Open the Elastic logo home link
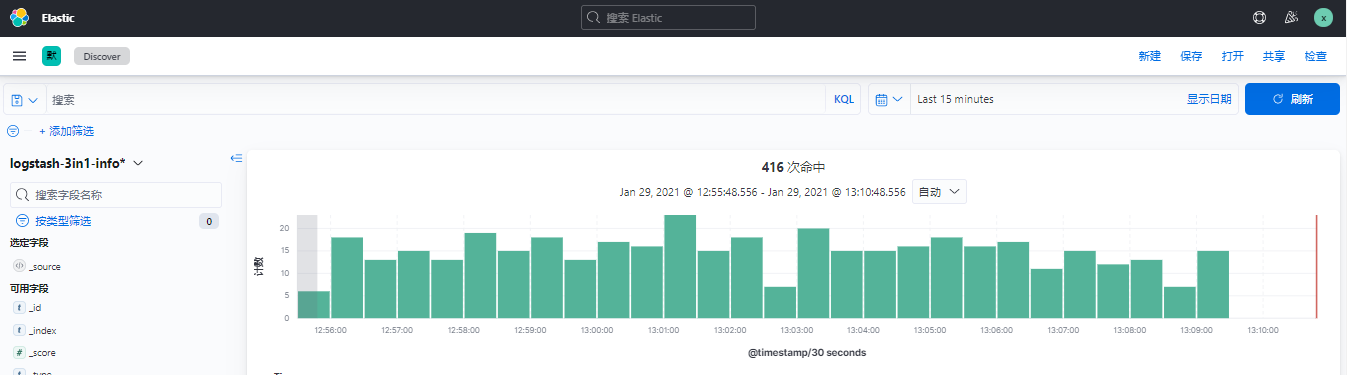 pyautogui.click(x=19, y=18)
